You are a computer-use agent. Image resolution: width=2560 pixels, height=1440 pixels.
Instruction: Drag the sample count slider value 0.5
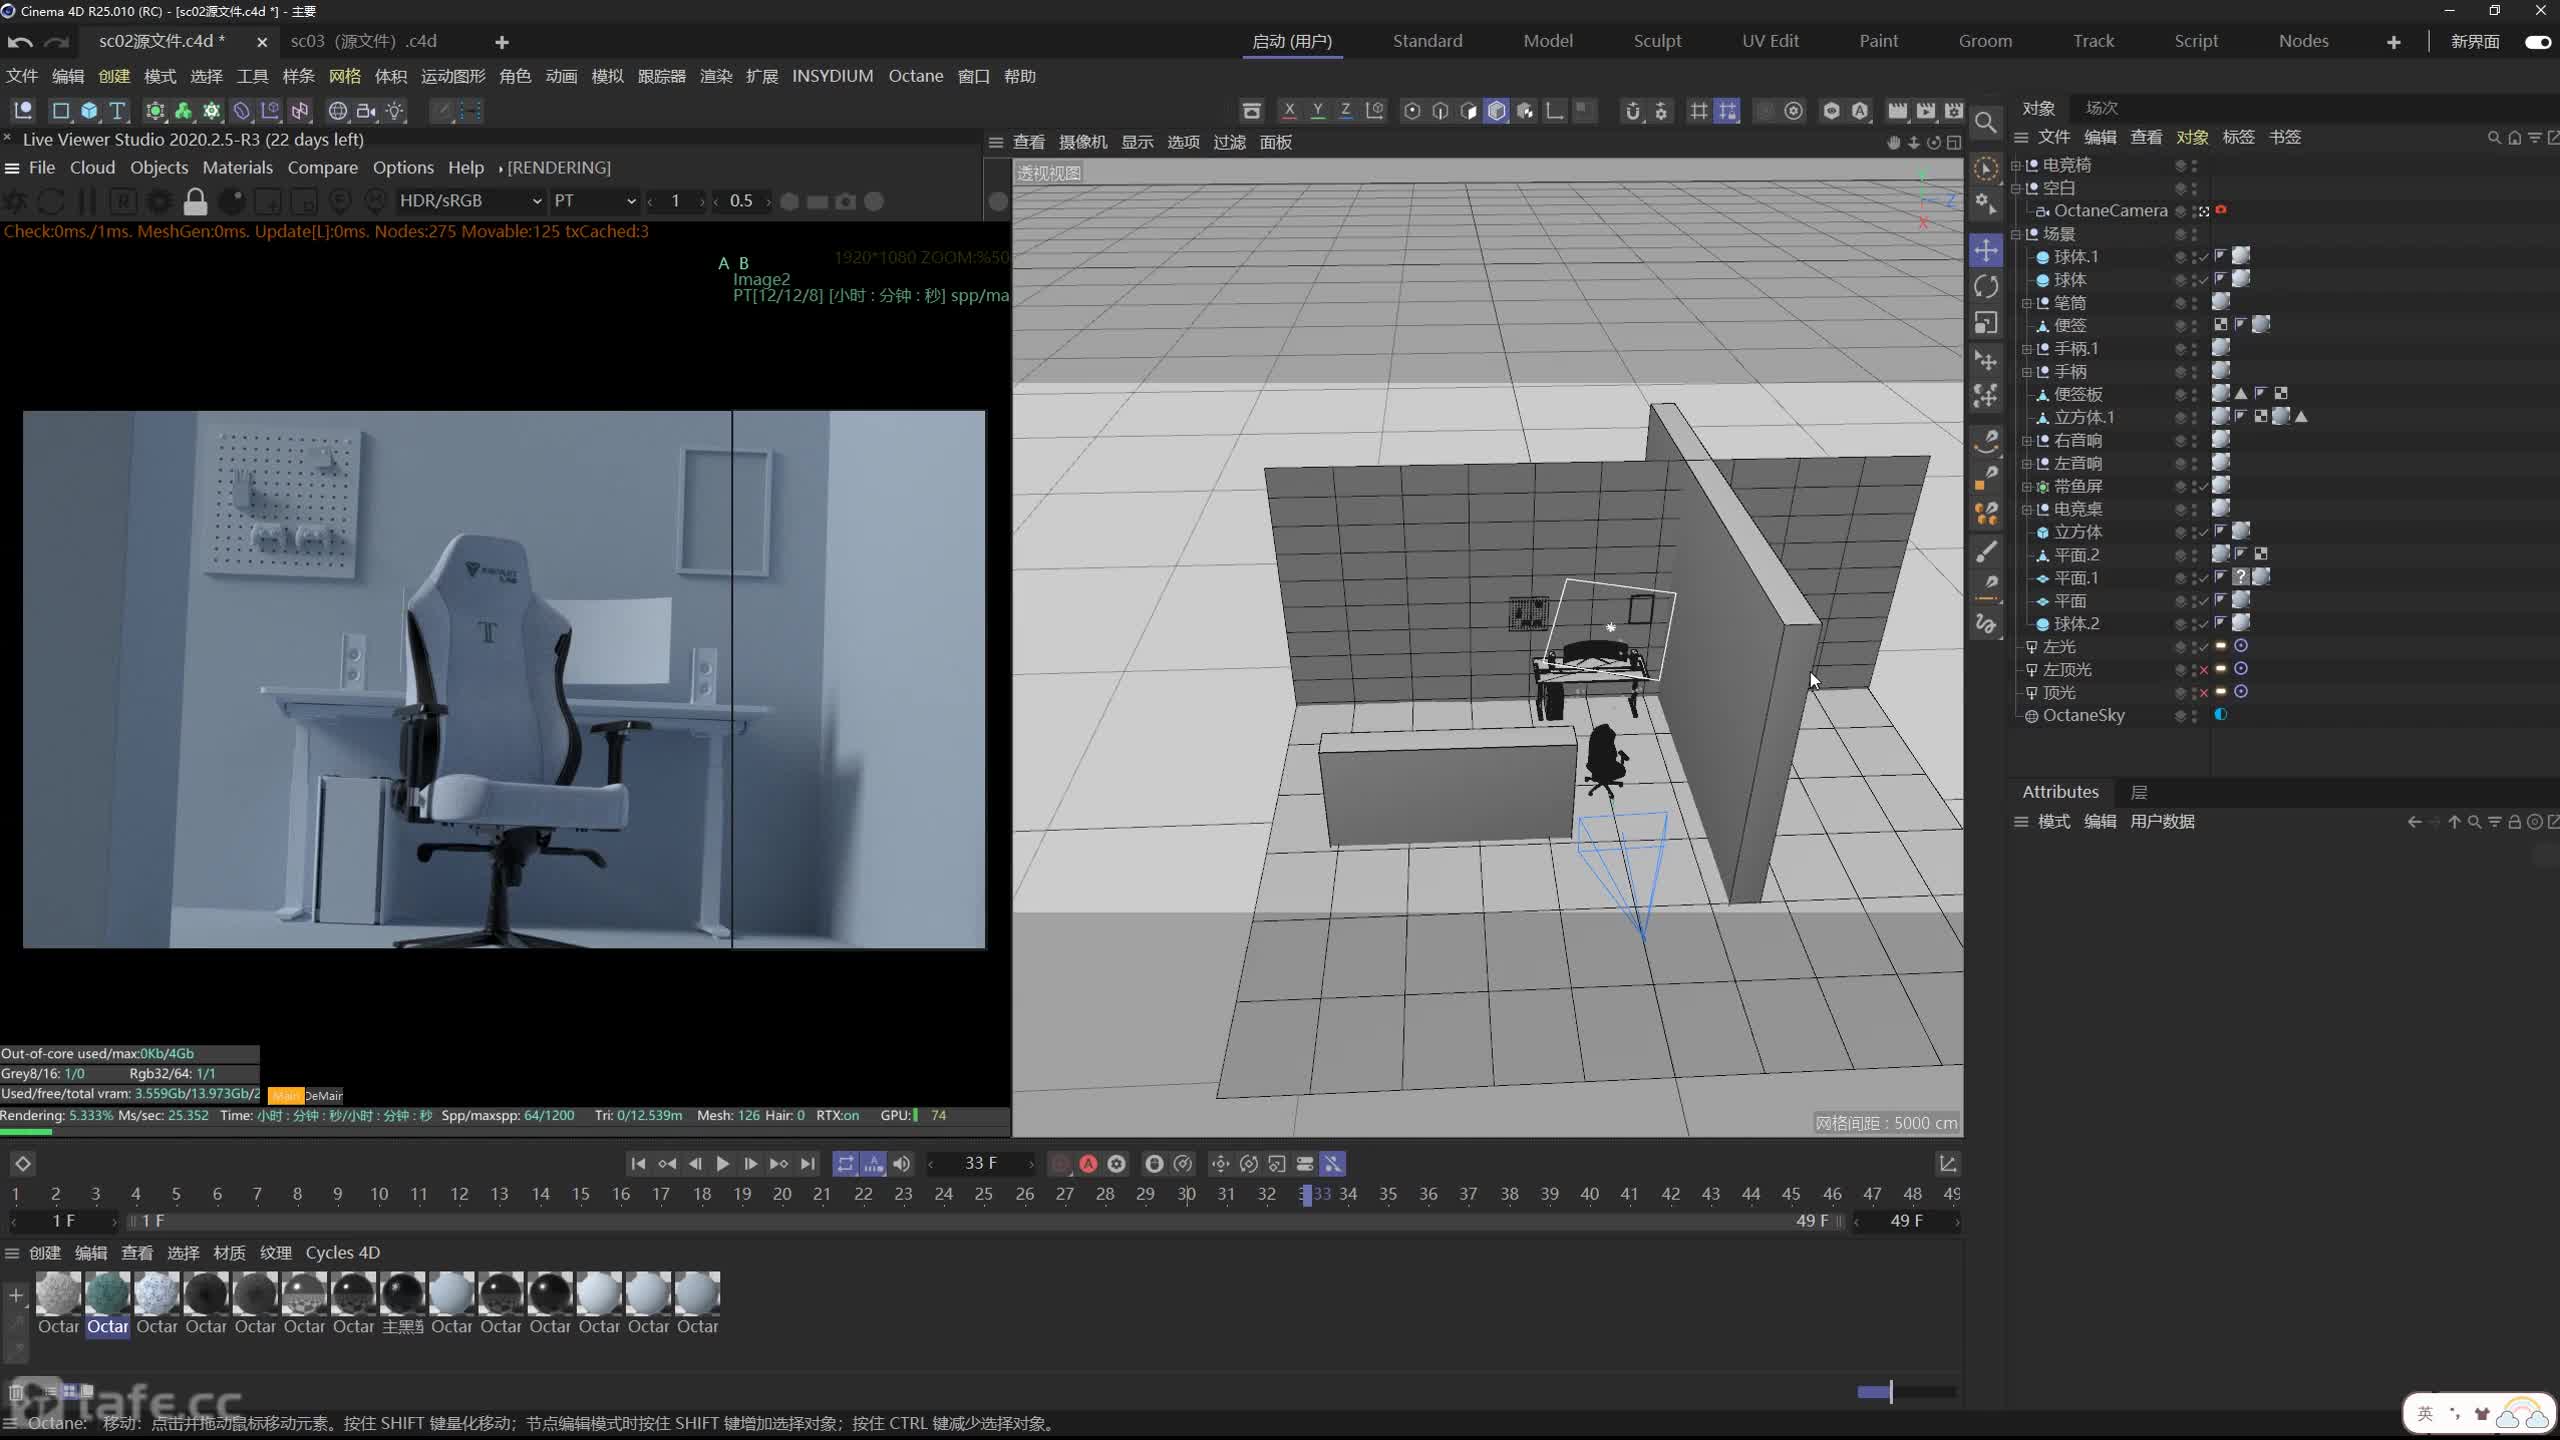click(740, 200)
